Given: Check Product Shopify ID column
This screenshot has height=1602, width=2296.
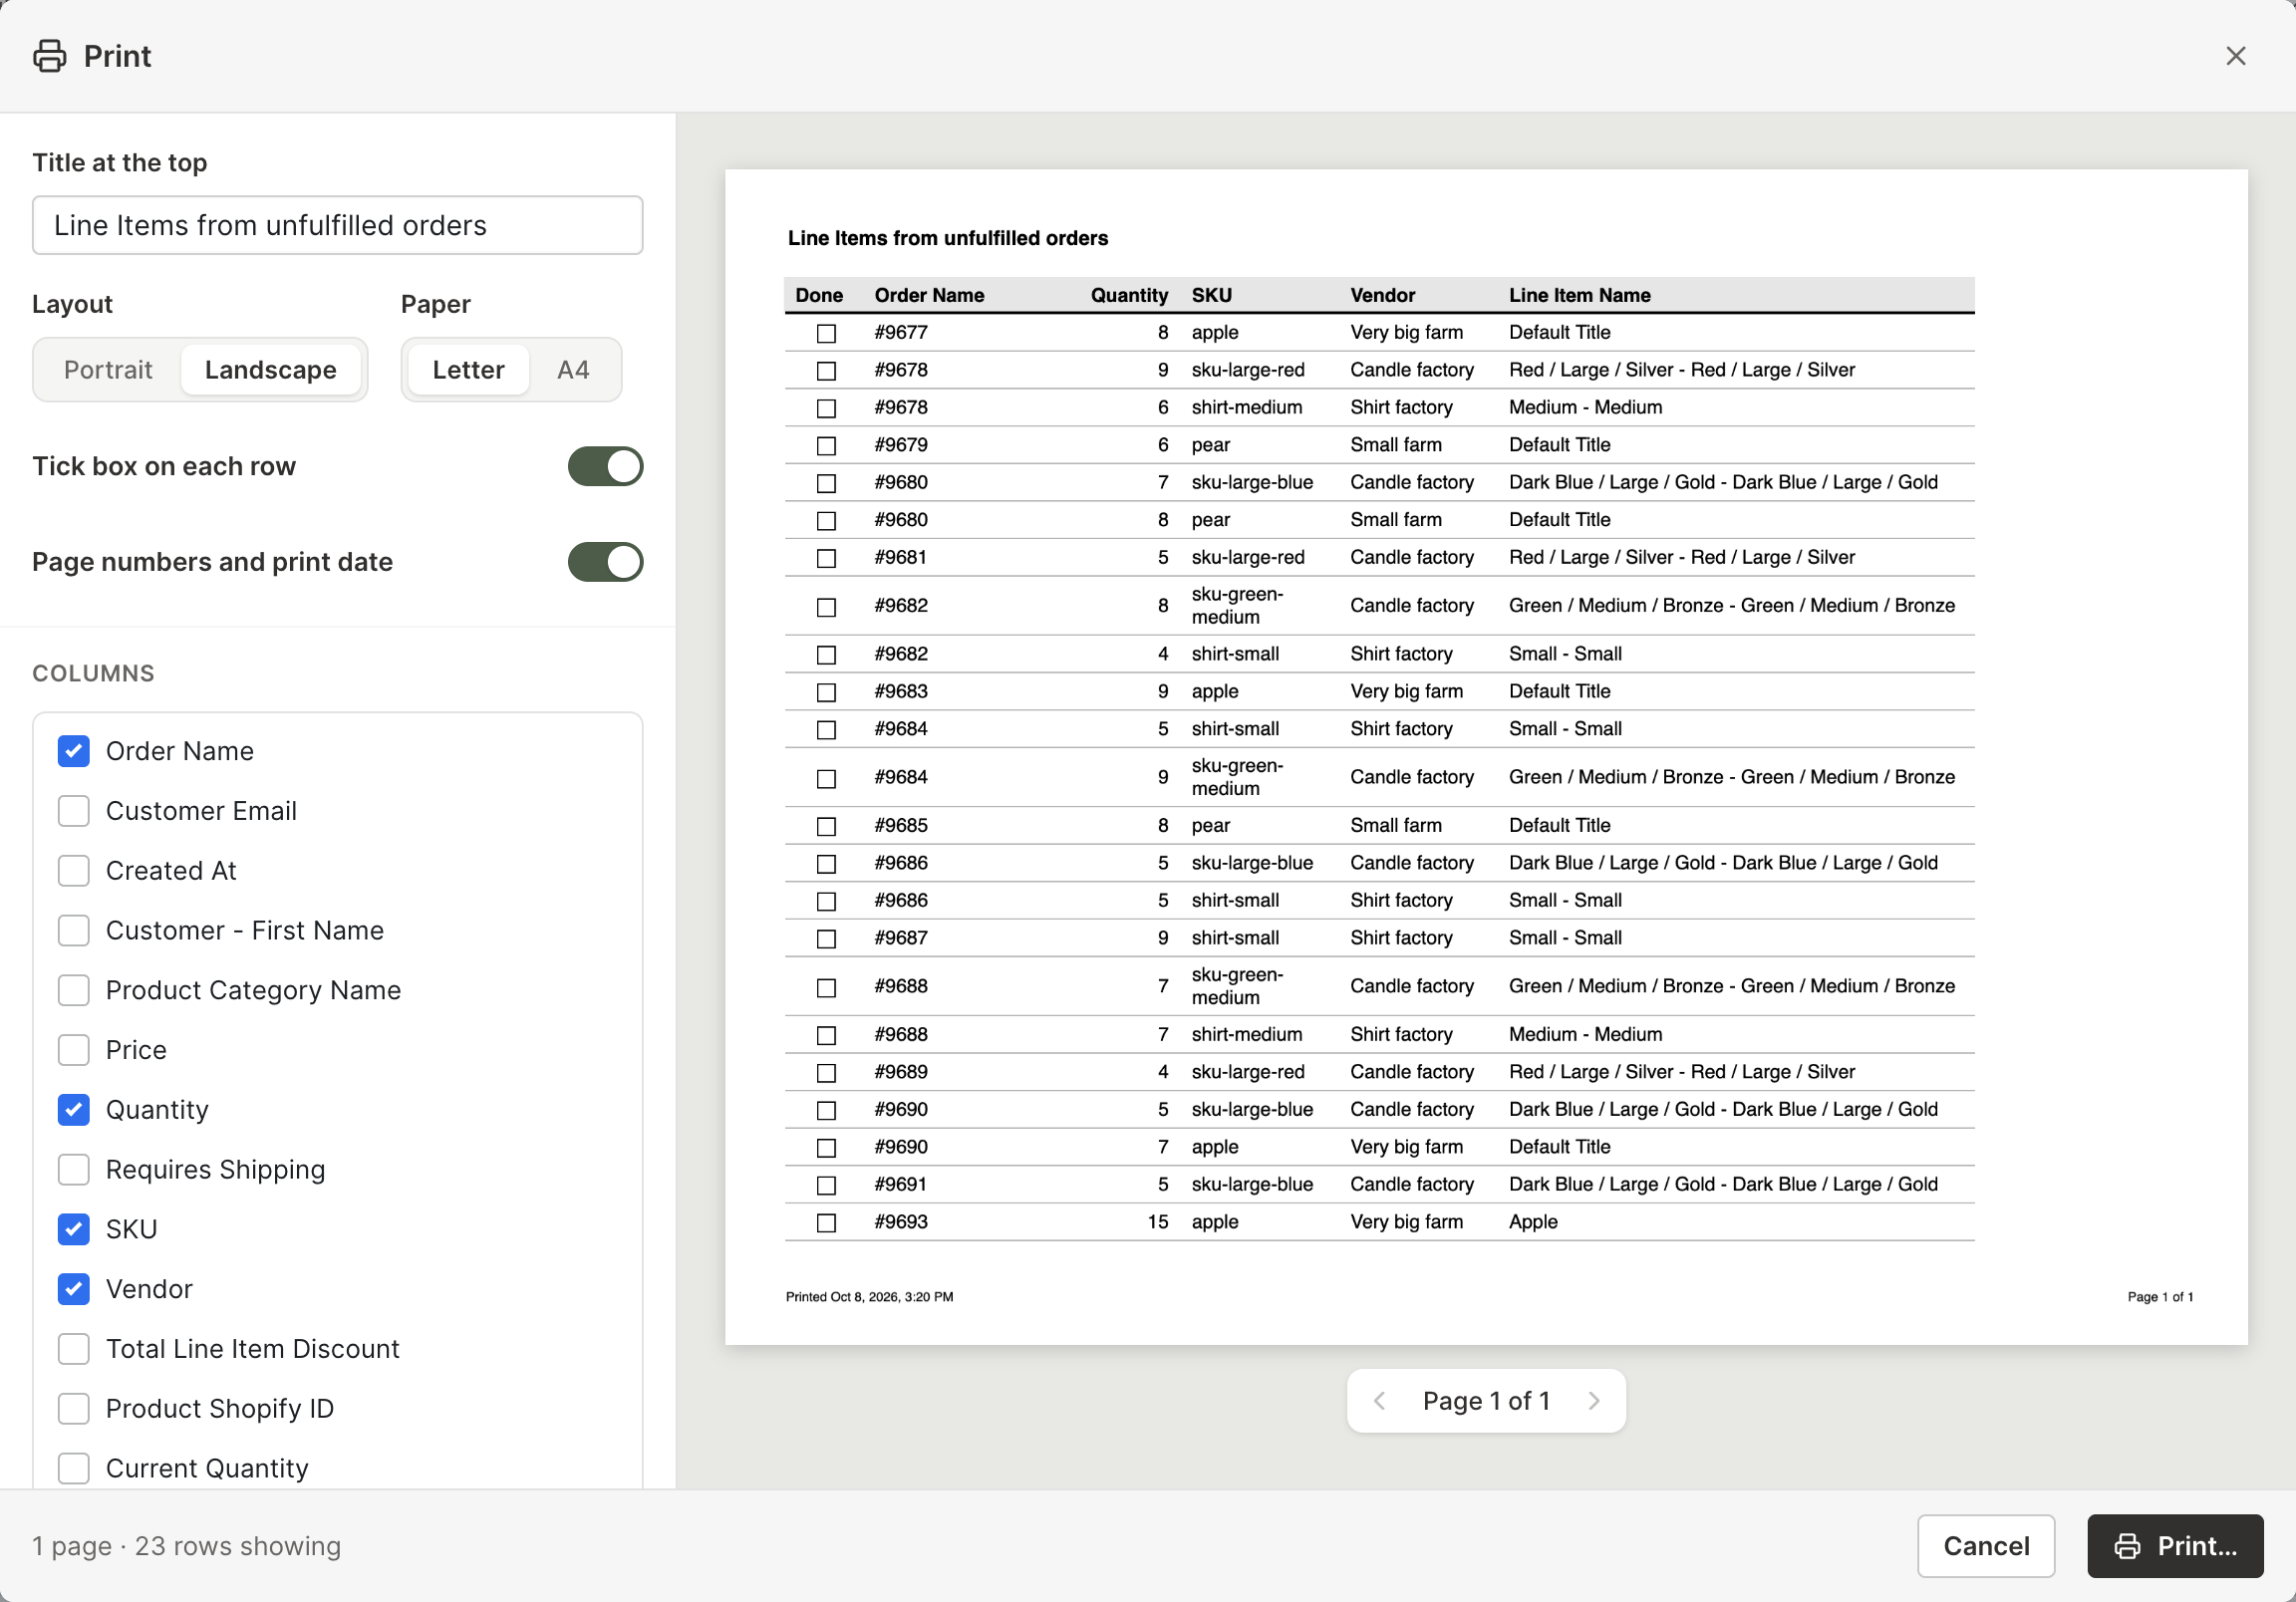Looking at the screenshot, I should point(74,1408).
